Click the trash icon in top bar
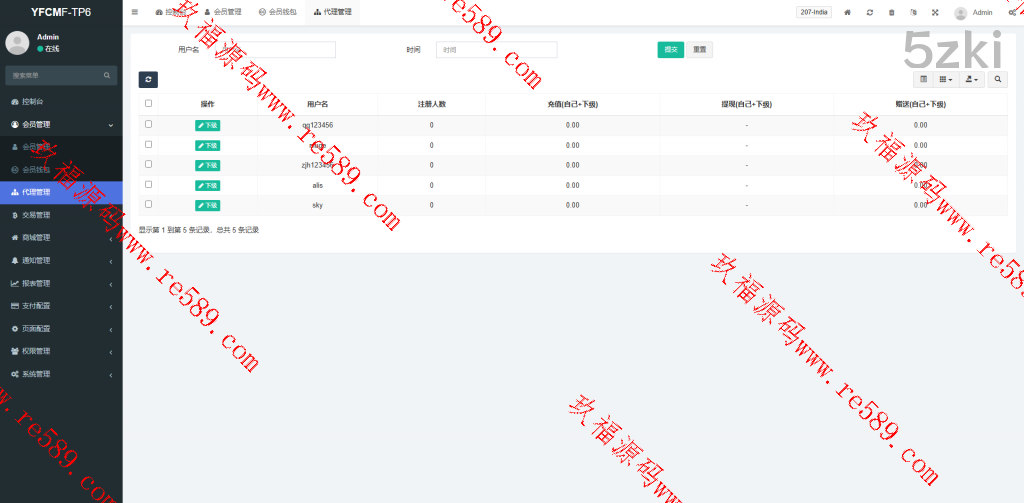 point(891,12)
